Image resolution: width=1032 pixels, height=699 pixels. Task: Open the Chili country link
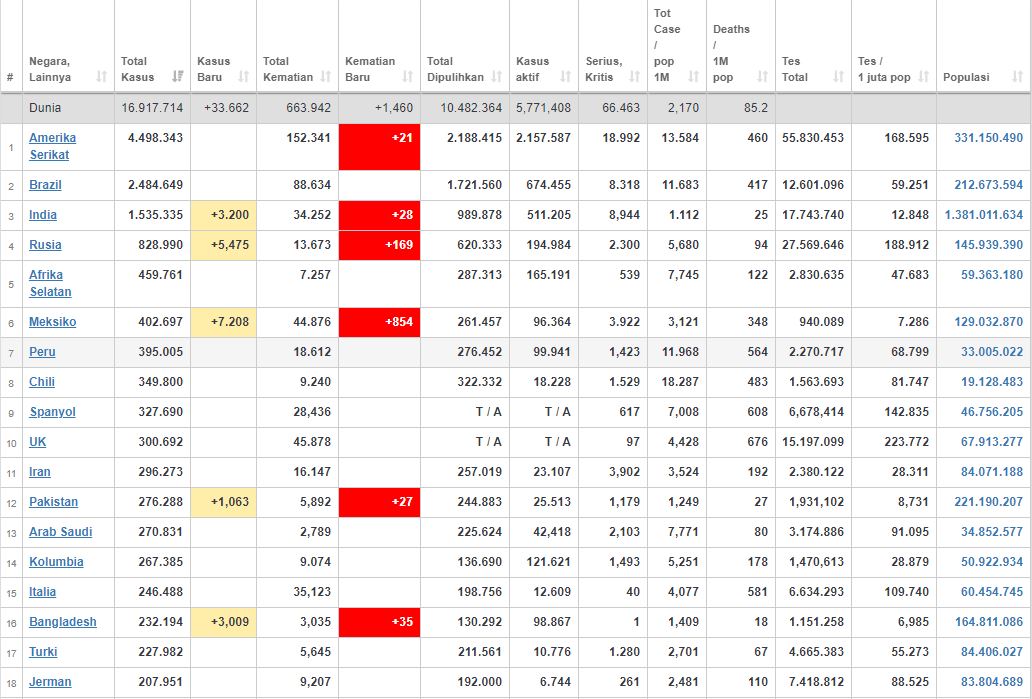42,382
